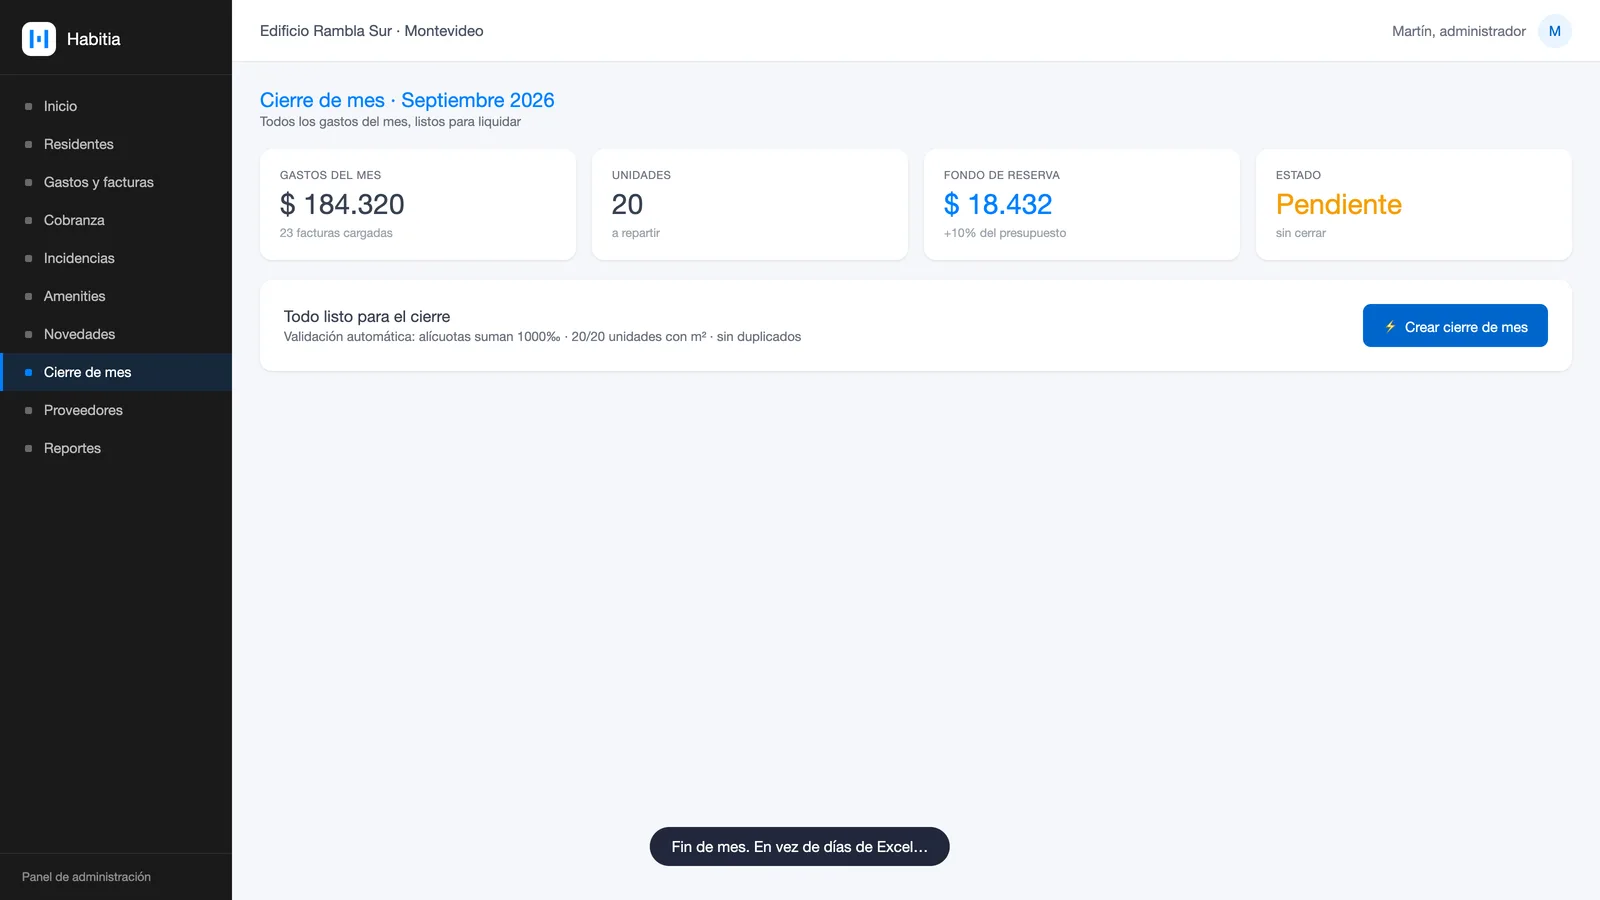The height and width of the screenshot is (900, 1600).
Task: Select Amenities in the sidebar
Action: click(116, 296)
